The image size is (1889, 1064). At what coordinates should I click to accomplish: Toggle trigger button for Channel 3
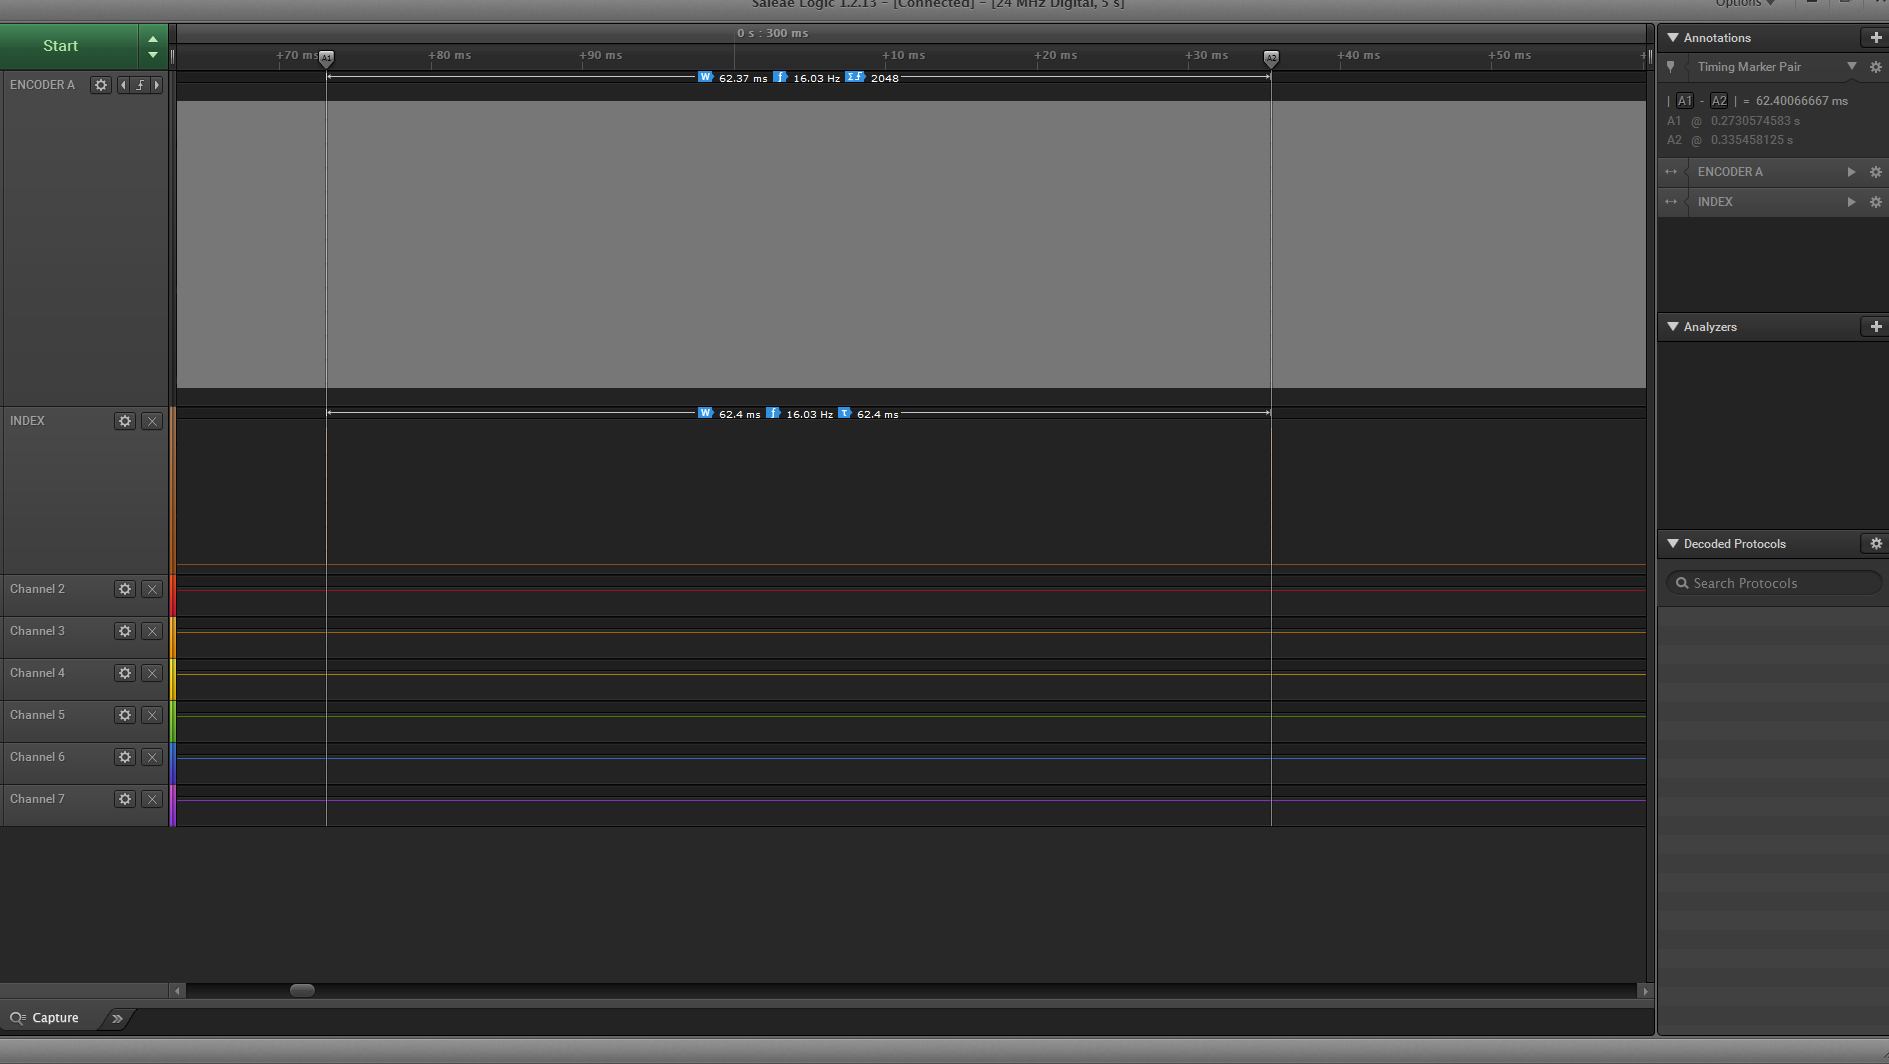click(x=152, y=631)
